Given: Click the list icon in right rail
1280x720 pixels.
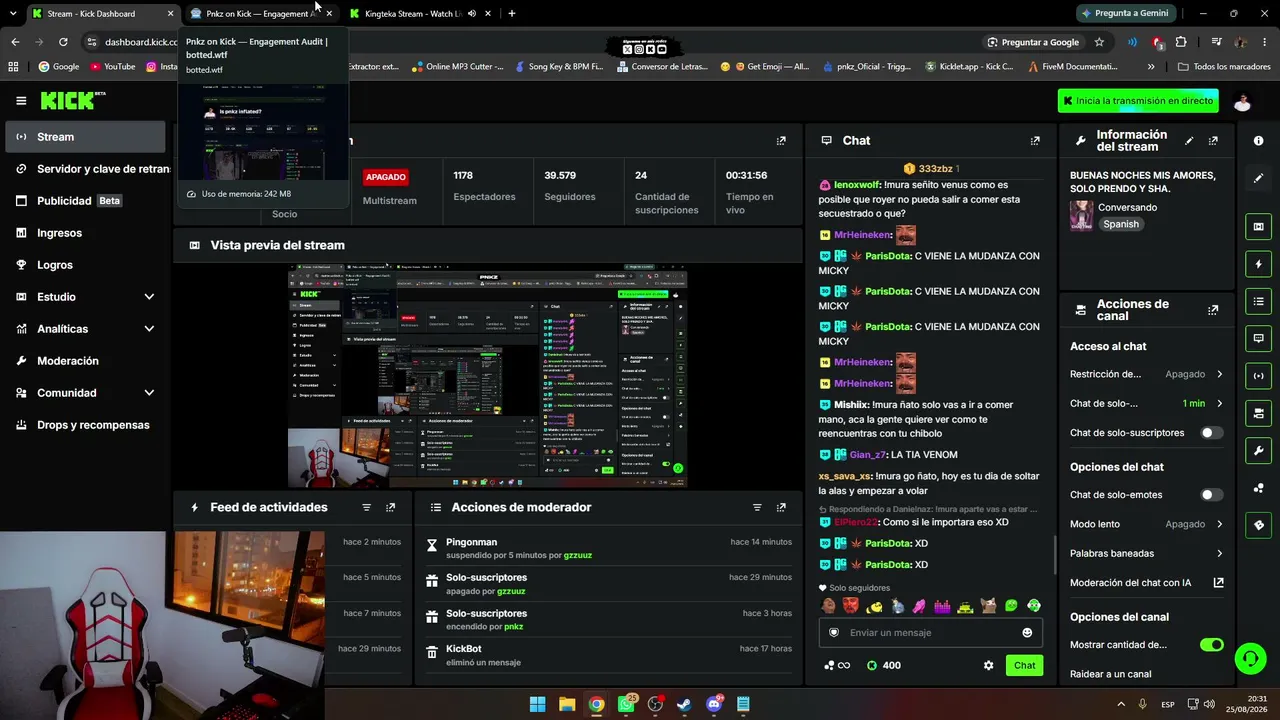Looking at the screenshot, I should [x=1258, y=301].
